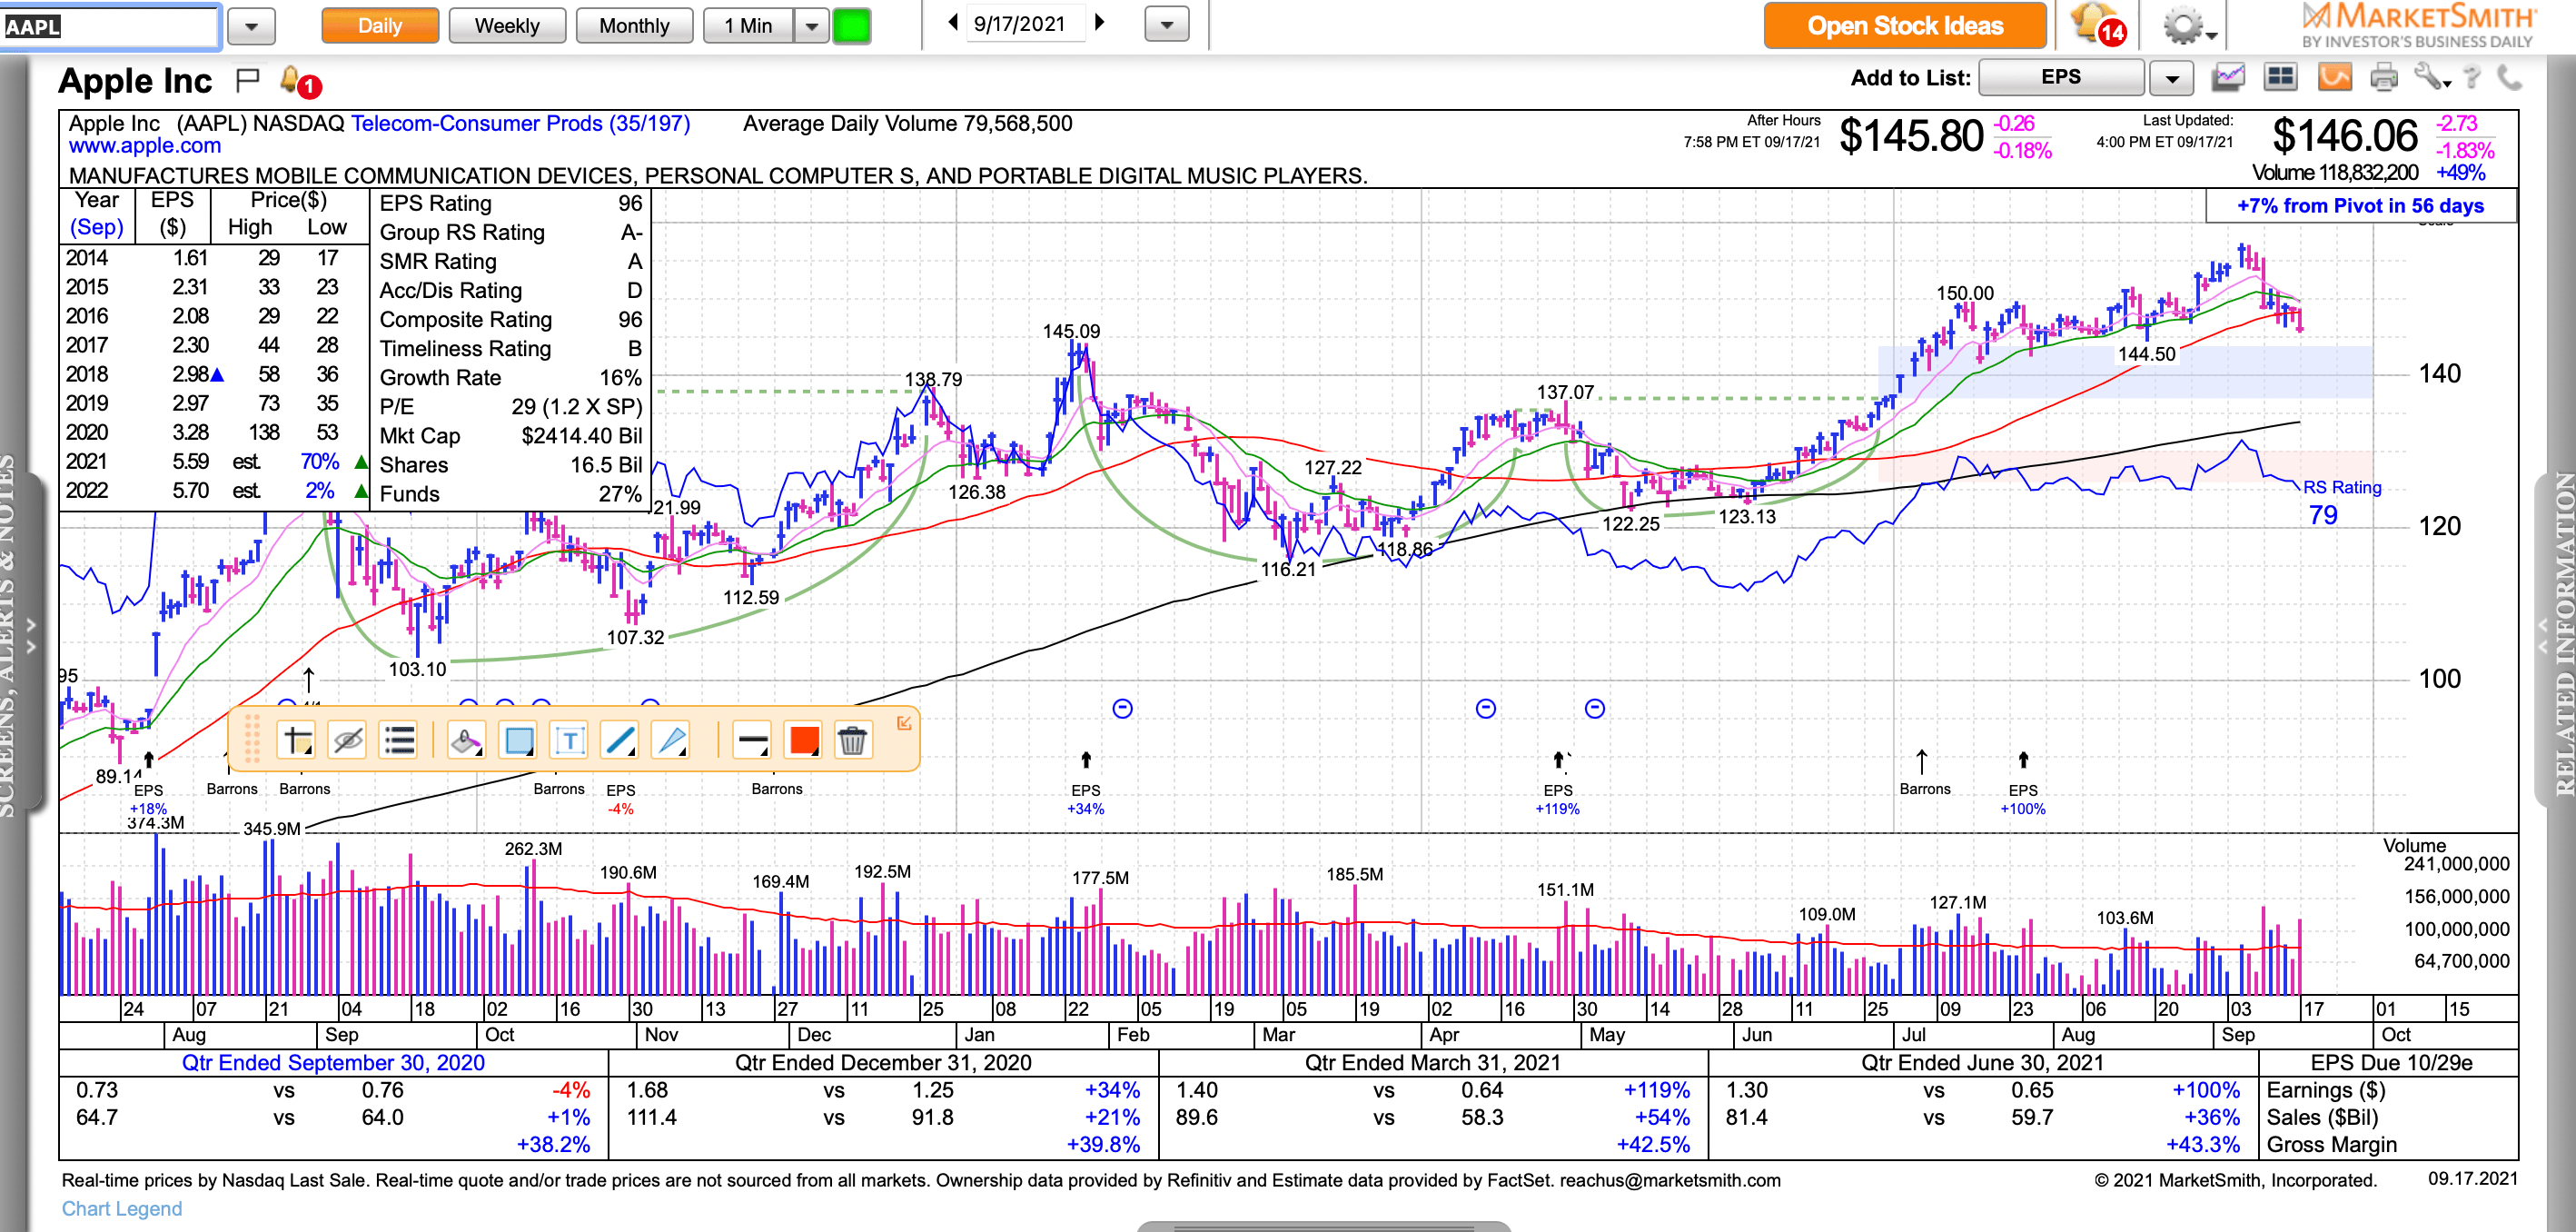The height and width of the screenshot is (1232, 2576).
Task: Open the settings gear menu
Action: point(2189,25)
